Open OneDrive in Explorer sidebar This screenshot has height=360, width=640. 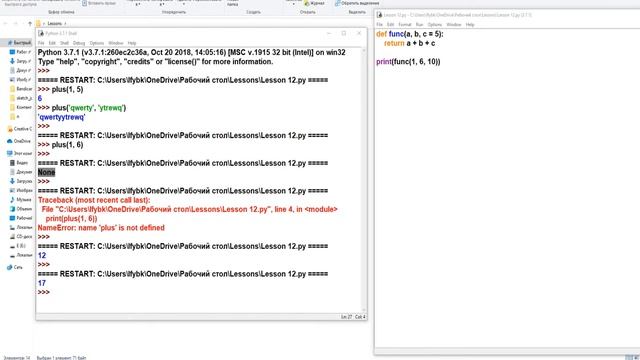tap(19, 141)
